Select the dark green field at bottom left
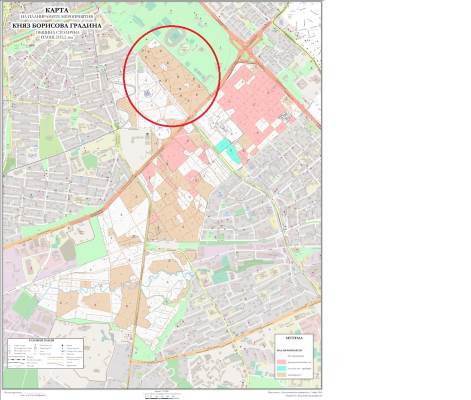The image size is (471, 400). (x=25, y=304)
